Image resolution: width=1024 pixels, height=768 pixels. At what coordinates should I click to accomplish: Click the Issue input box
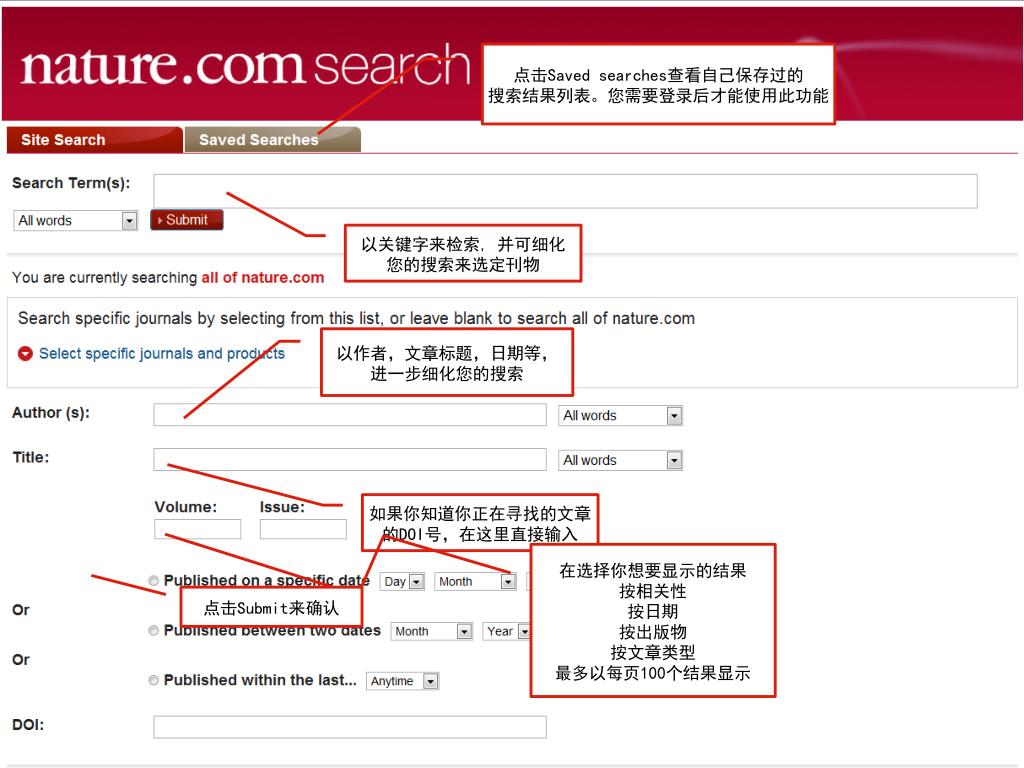pyautogui.click(x=303, y=529)
